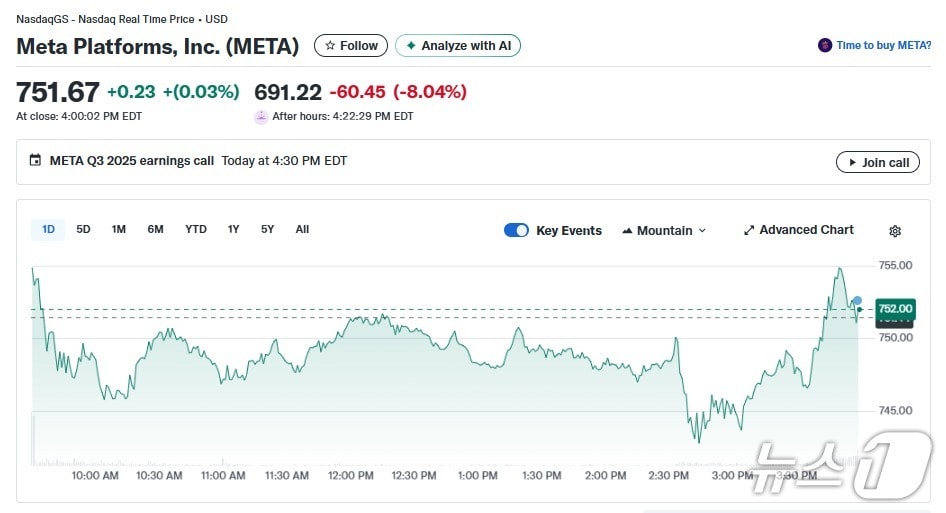Click the Analyze with AI button
Image resolution: width=946 pixels, height=513 pixels.
tap(458, 46)
